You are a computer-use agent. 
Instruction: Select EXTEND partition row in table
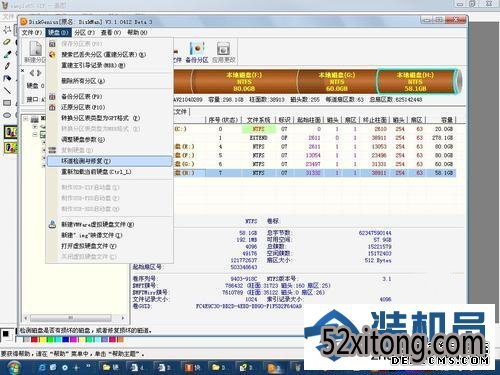(314, 138)
